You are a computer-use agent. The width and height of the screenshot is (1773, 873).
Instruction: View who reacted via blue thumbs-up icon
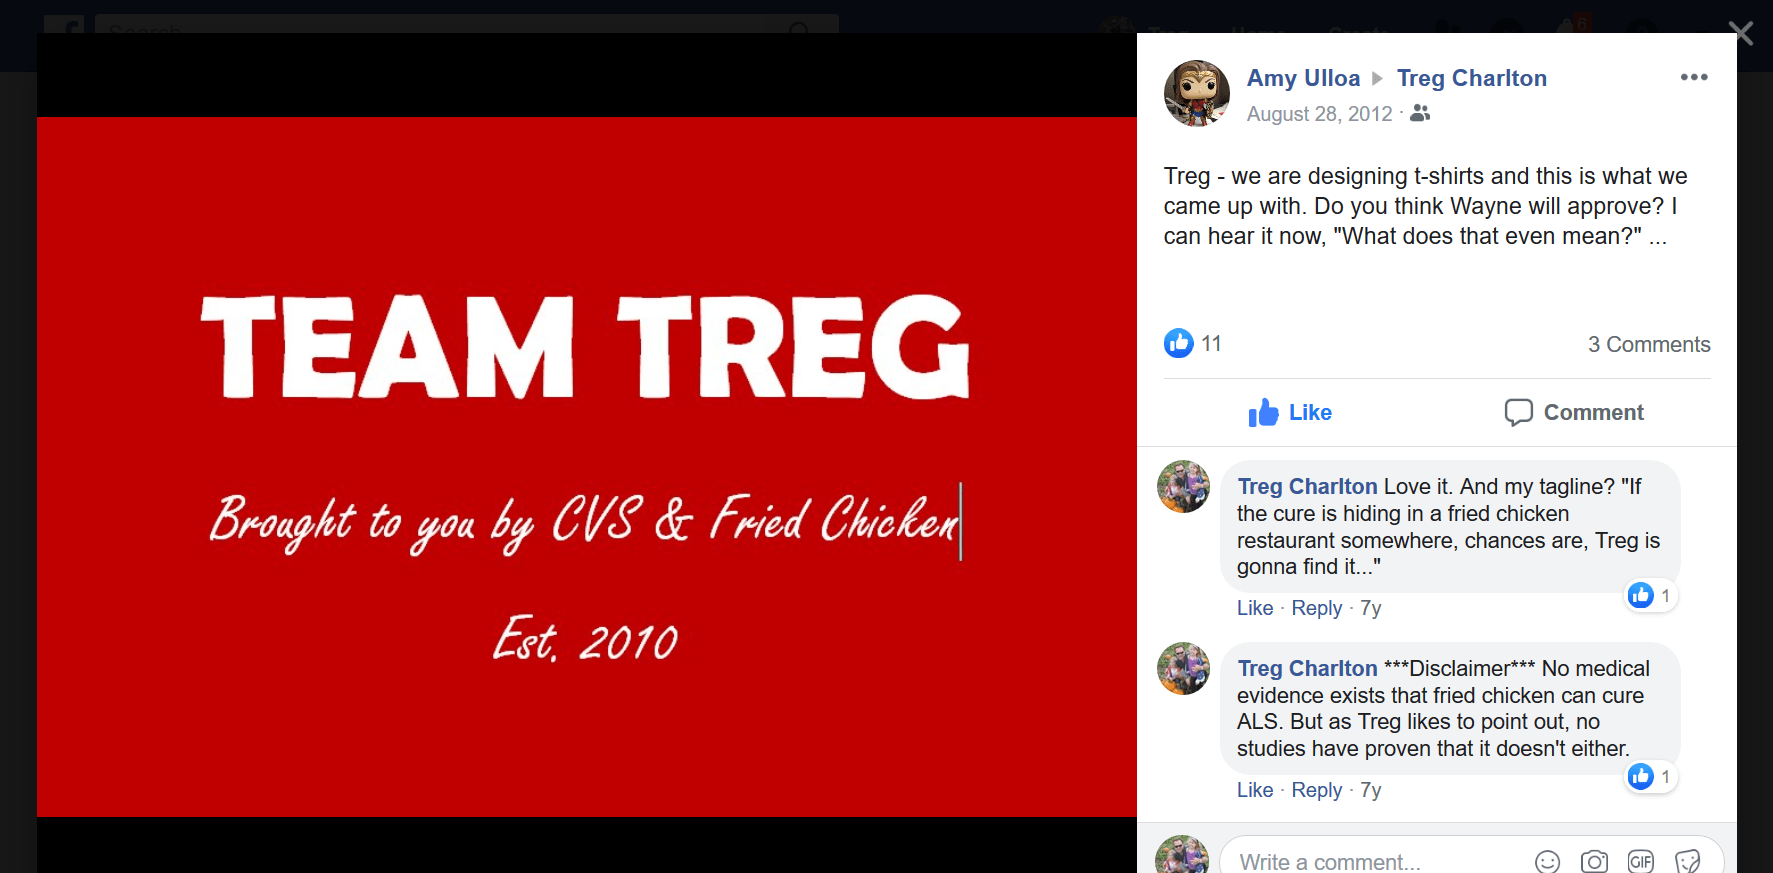pos(1179,343)
